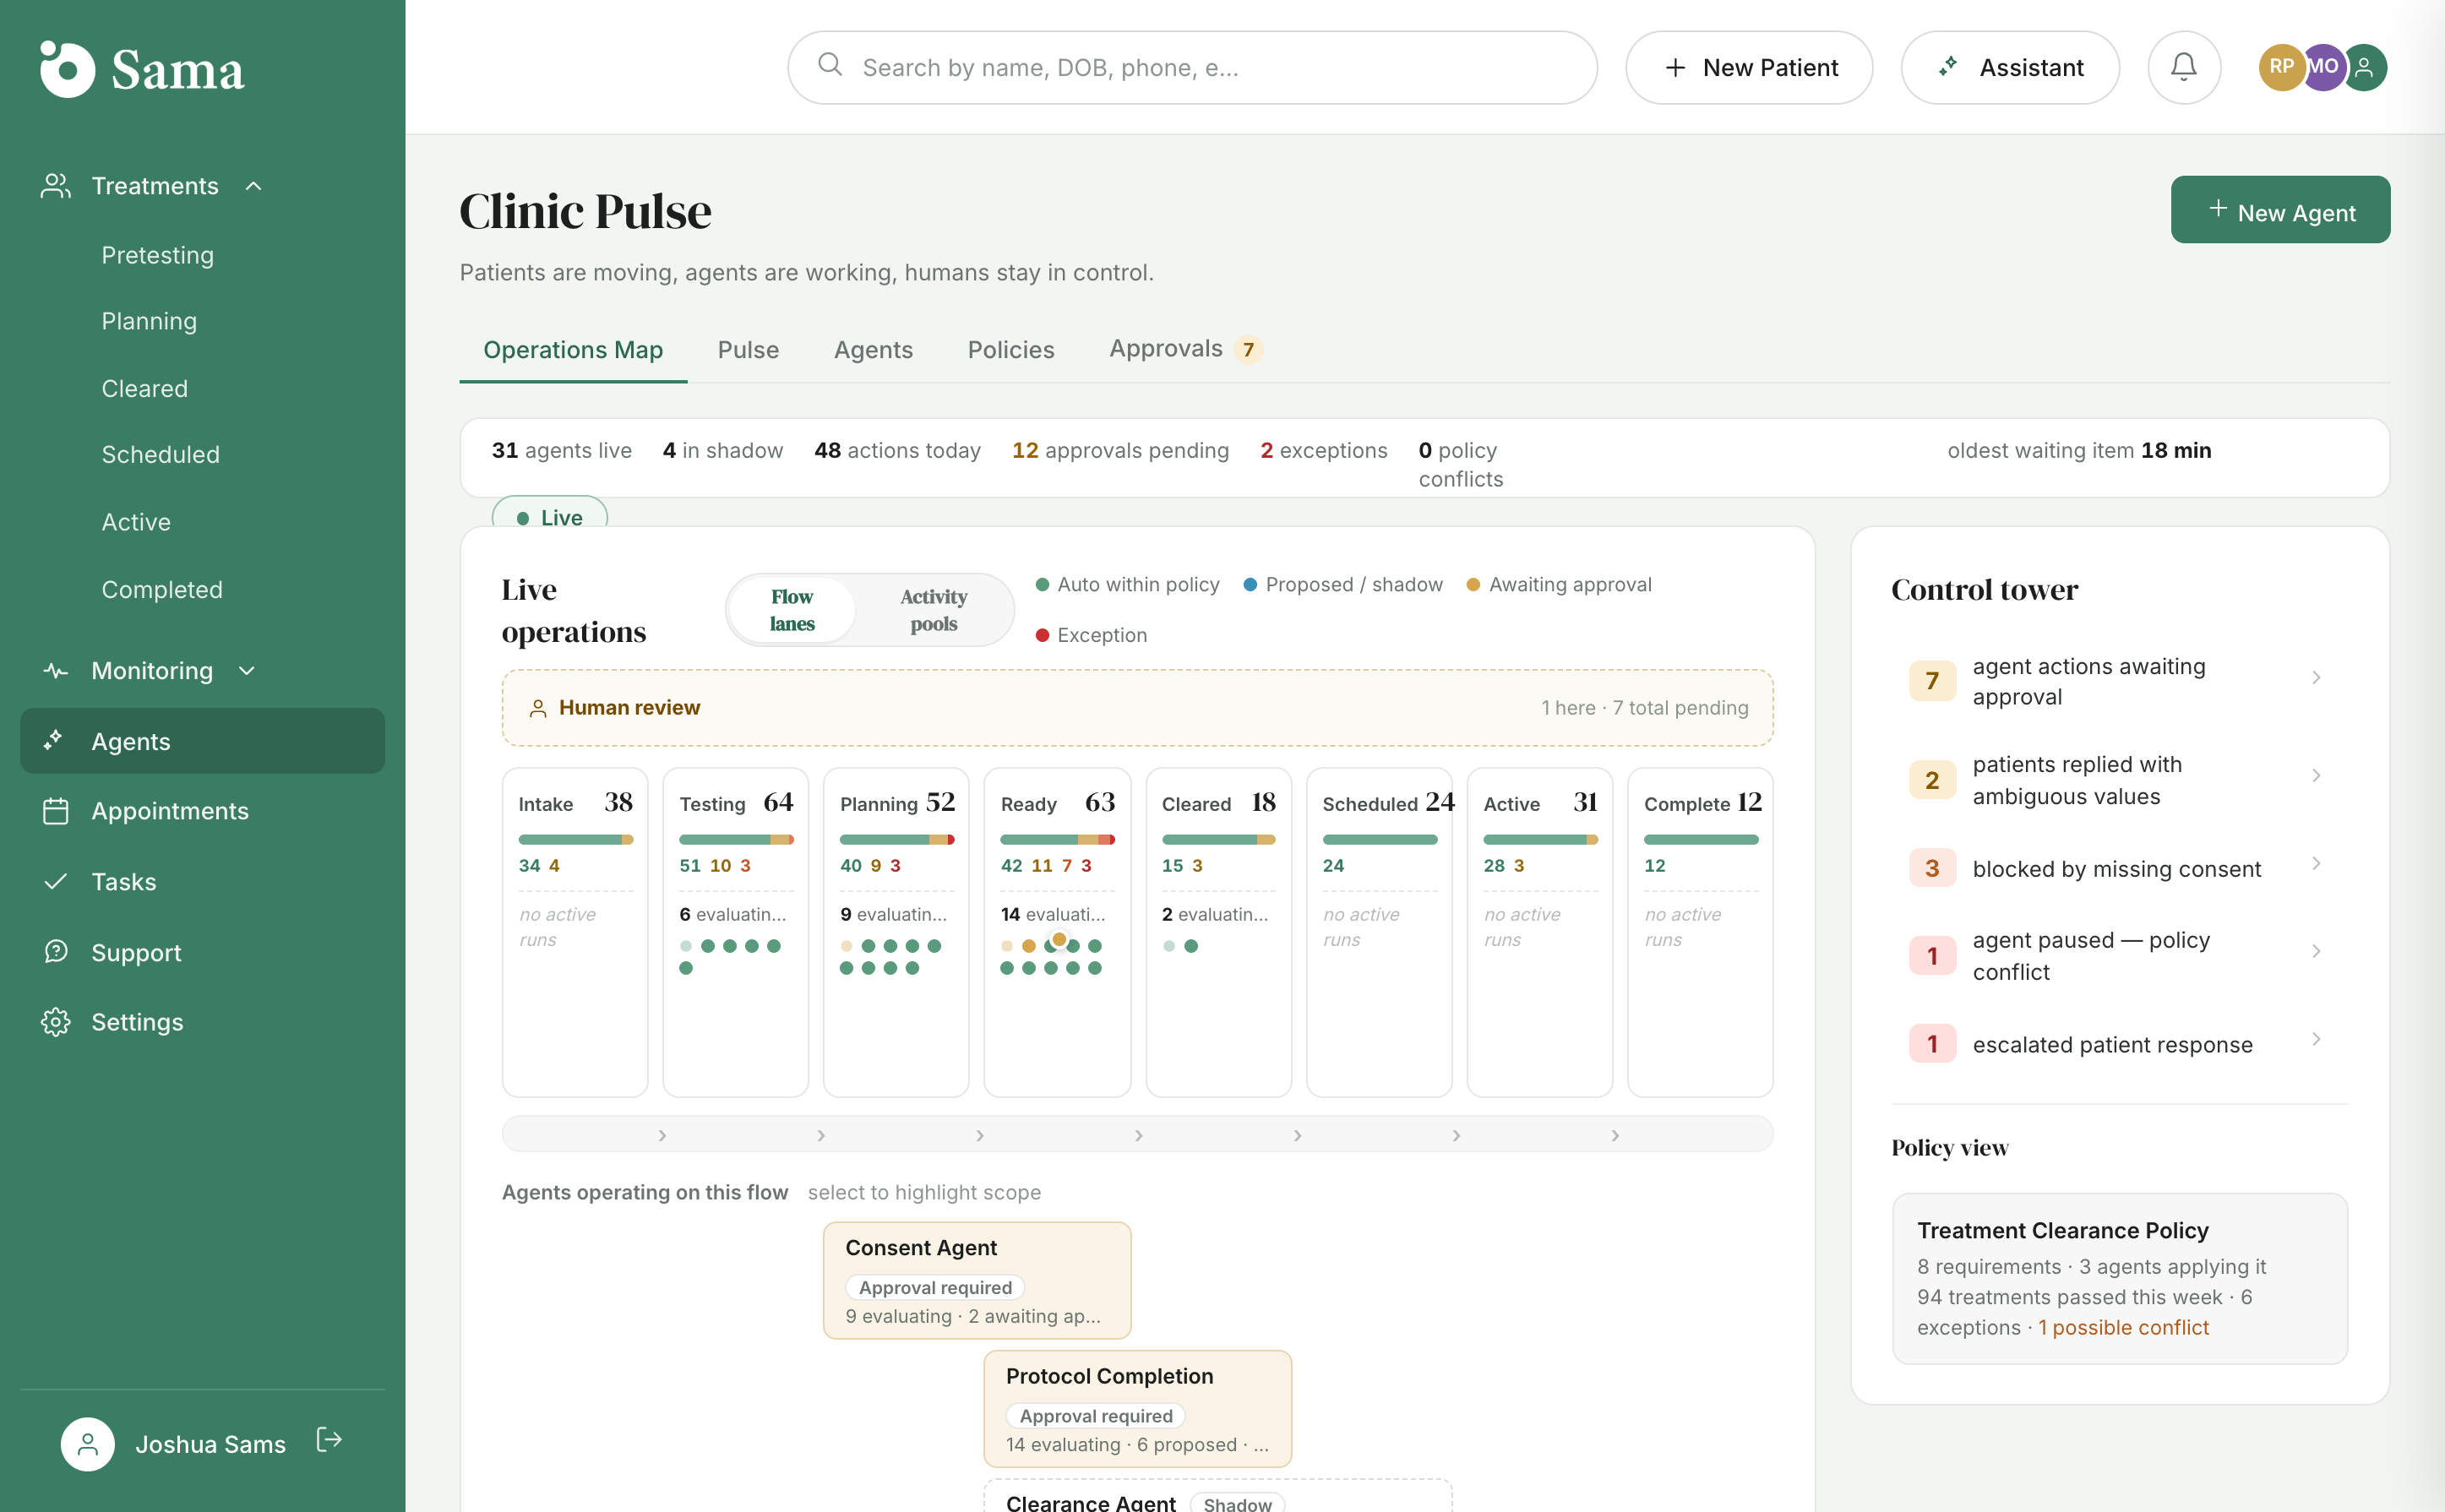Open agent paused policy conflict chevron
This screenshot has width=2445, height=1512.
[2316, 951]
